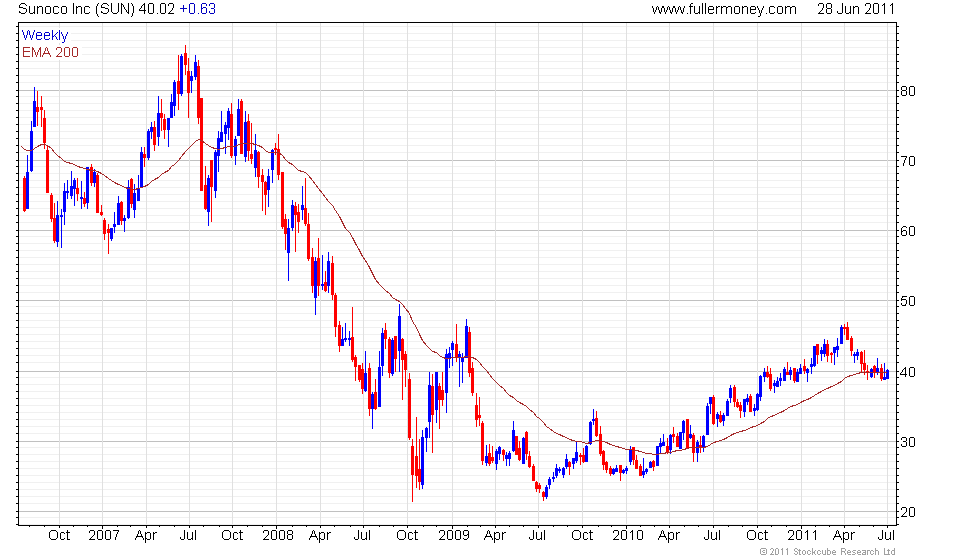The height and width of the screenshot is (560, 980).
Task: Click the date '28 Jun 2011'
Action: coord(856,9)
